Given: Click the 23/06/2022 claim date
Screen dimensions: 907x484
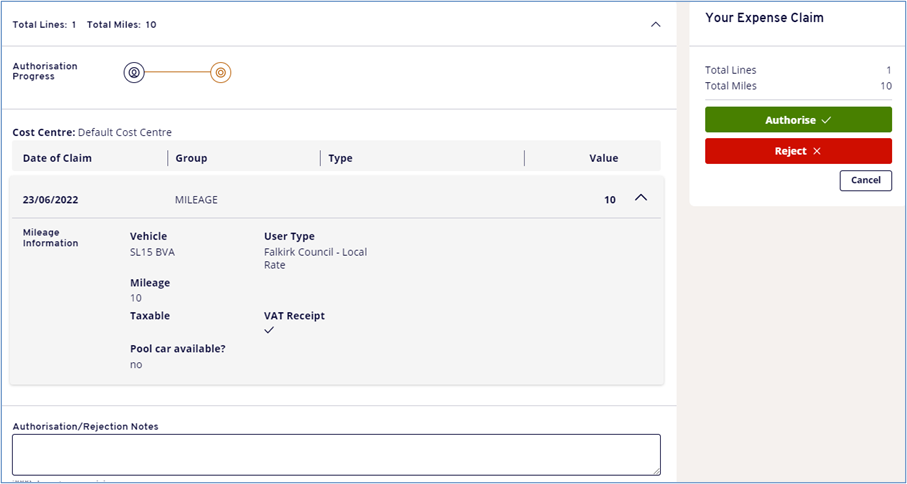Looking at the screenshot, I should (50, 200).
